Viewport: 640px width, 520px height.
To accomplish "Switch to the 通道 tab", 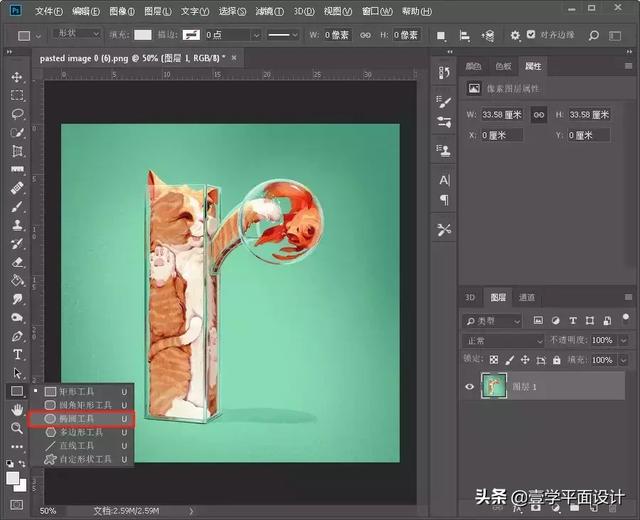I will (527, 298).
